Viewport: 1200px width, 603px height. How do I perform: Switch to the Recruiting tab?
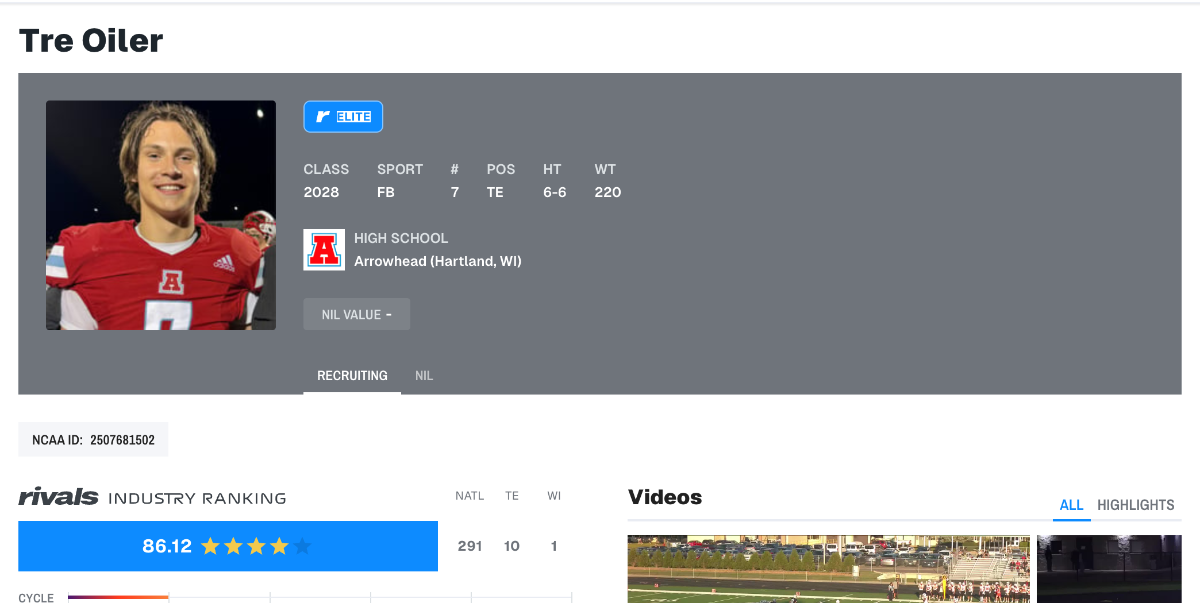(352, 376)
